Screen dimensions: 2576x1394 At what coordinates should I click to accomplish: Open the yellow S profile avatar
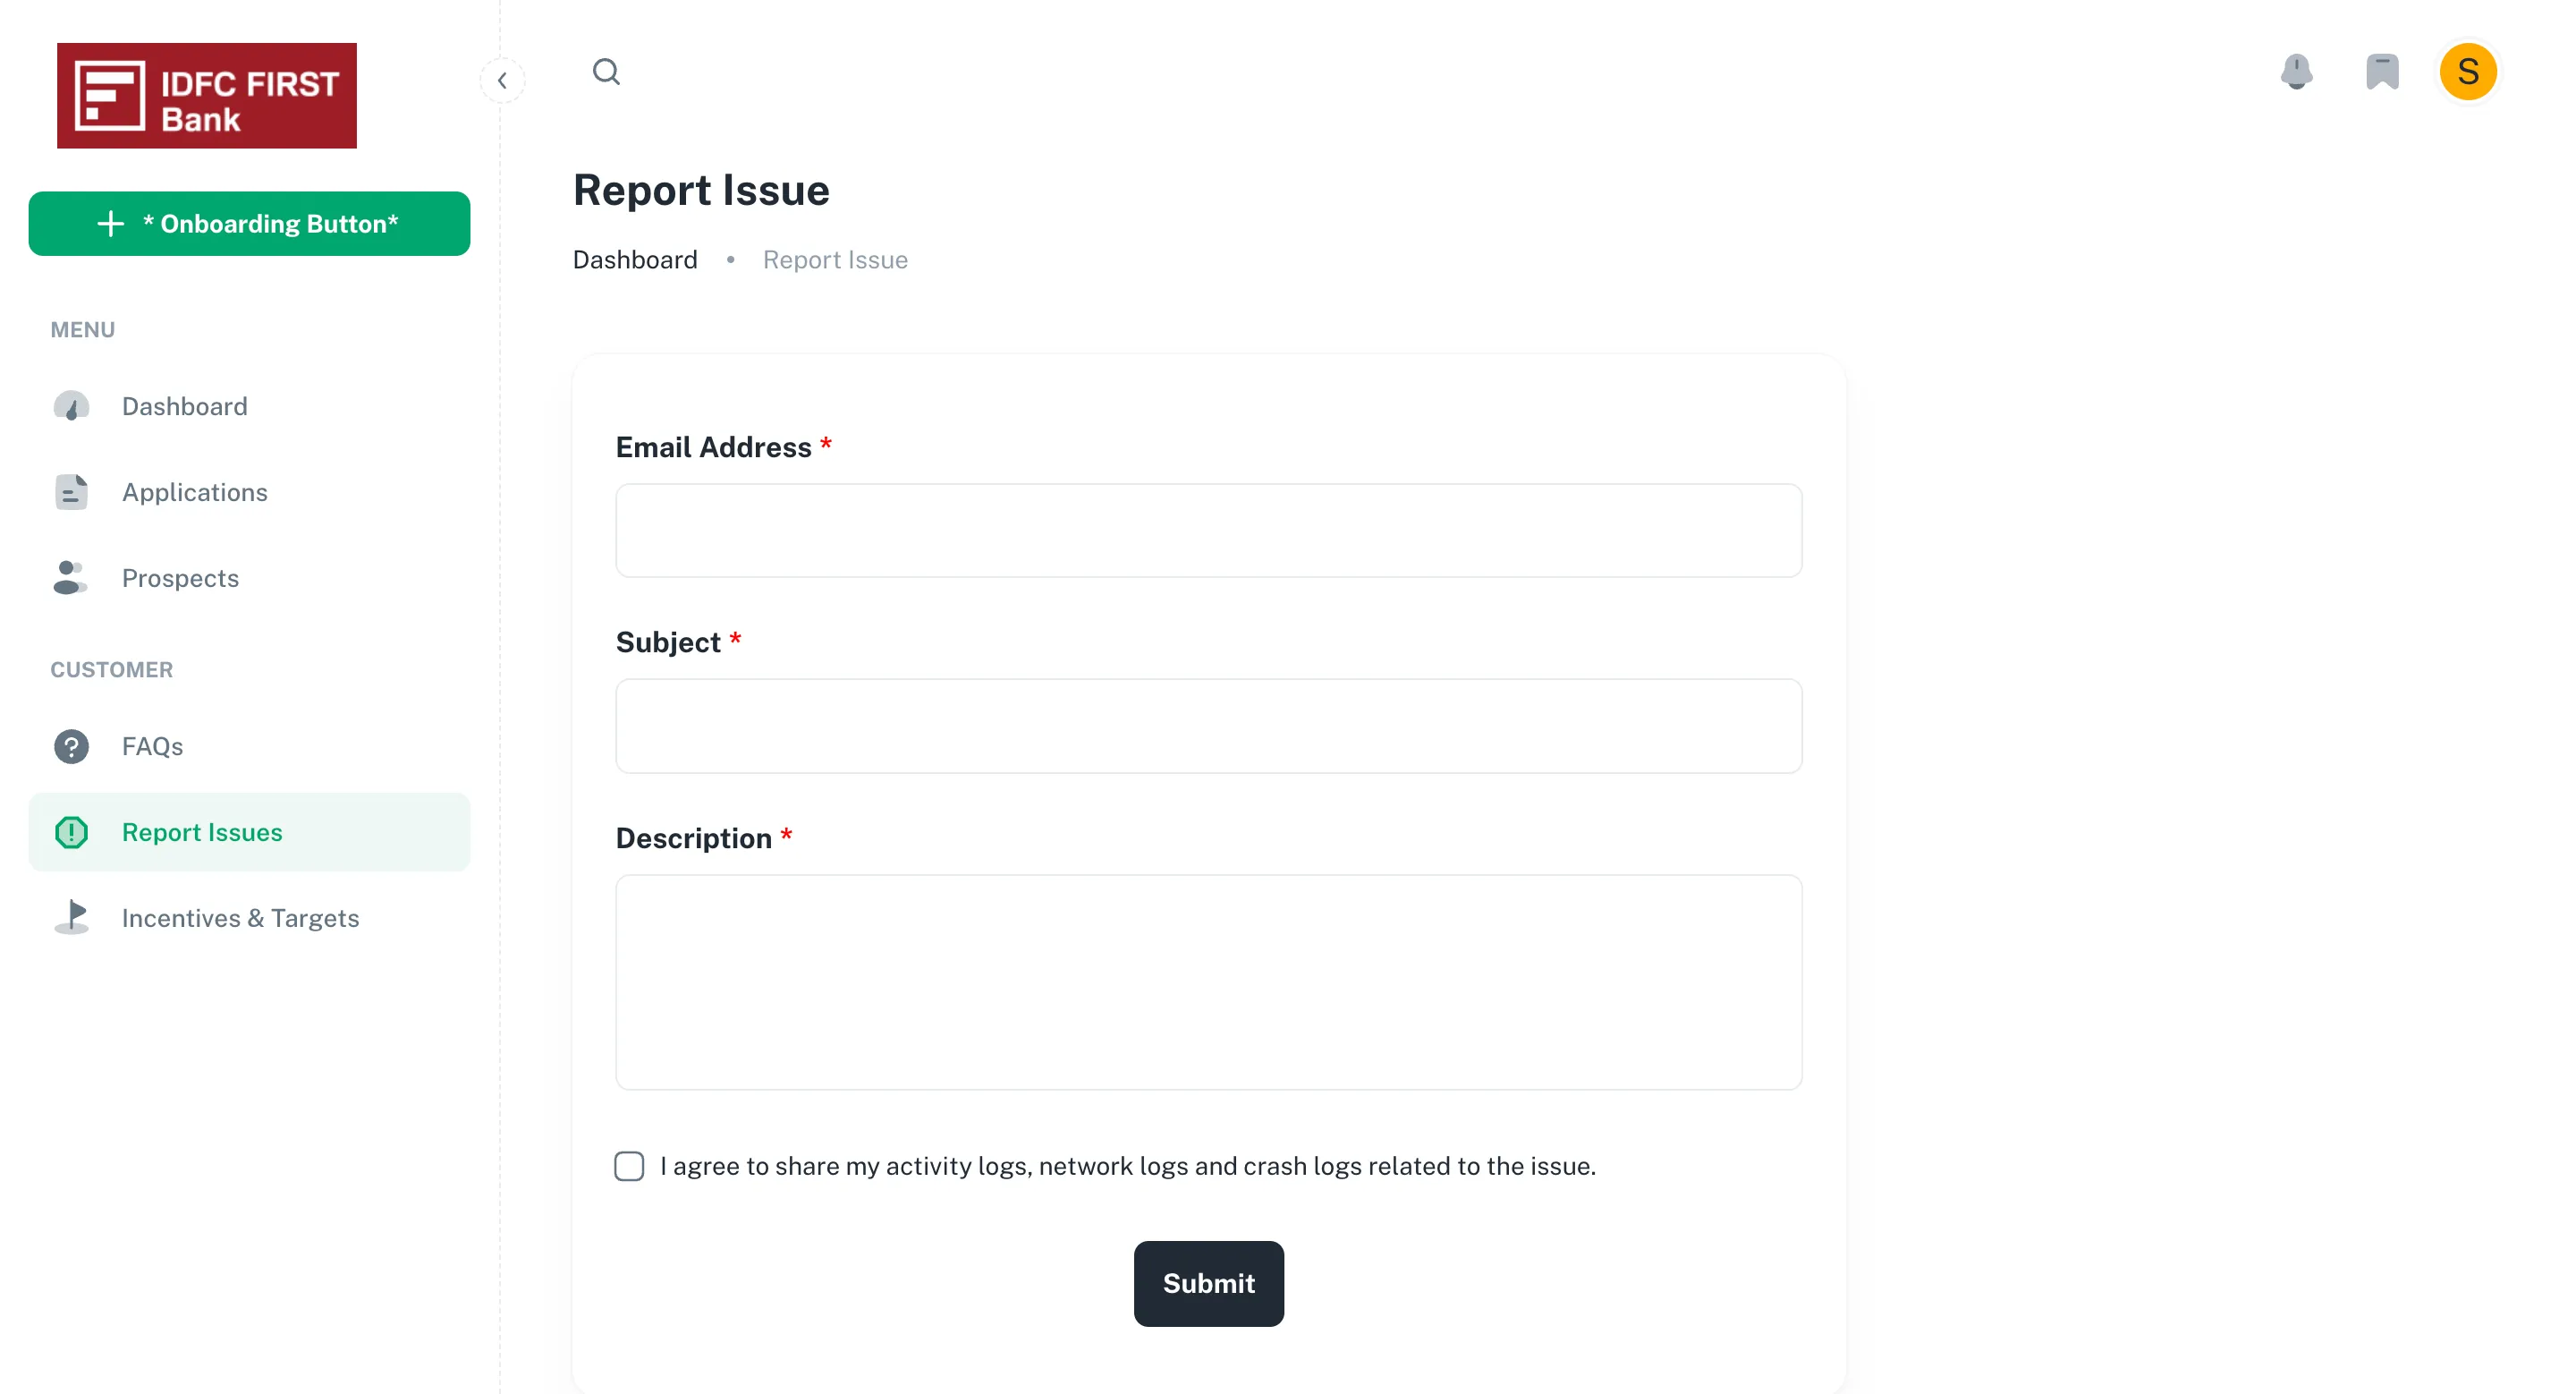2468,72
